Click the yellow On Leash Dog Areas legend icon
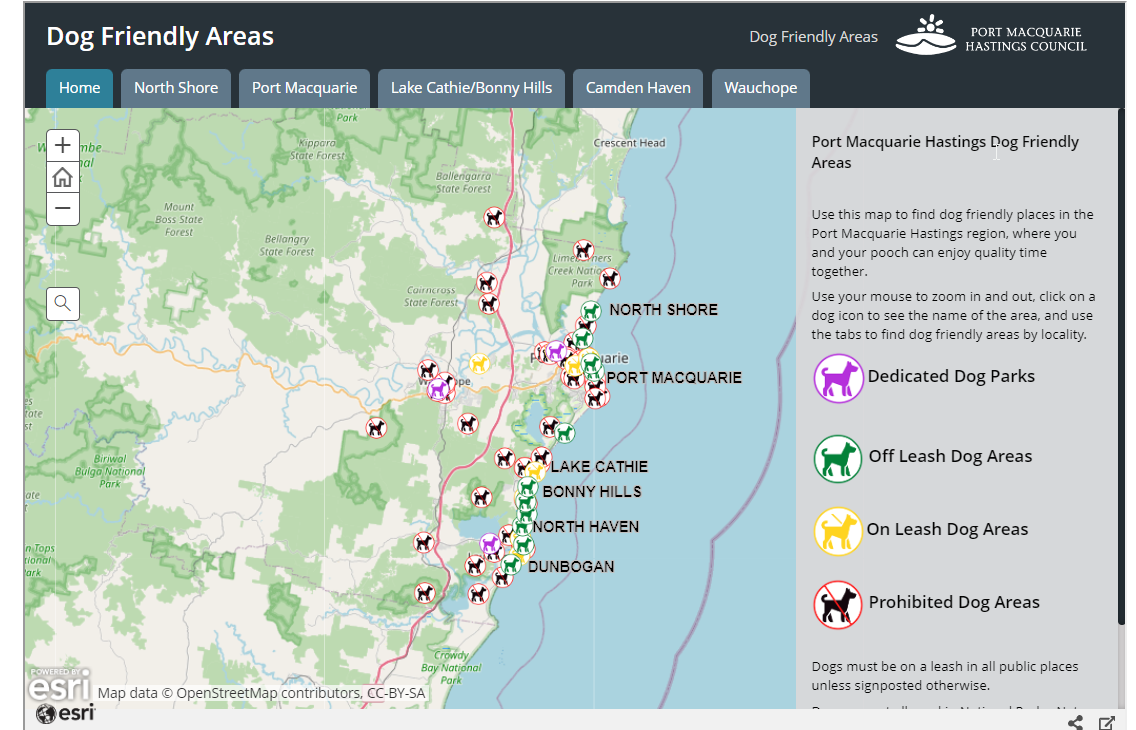1136x730 pixels. click(838, 531)
